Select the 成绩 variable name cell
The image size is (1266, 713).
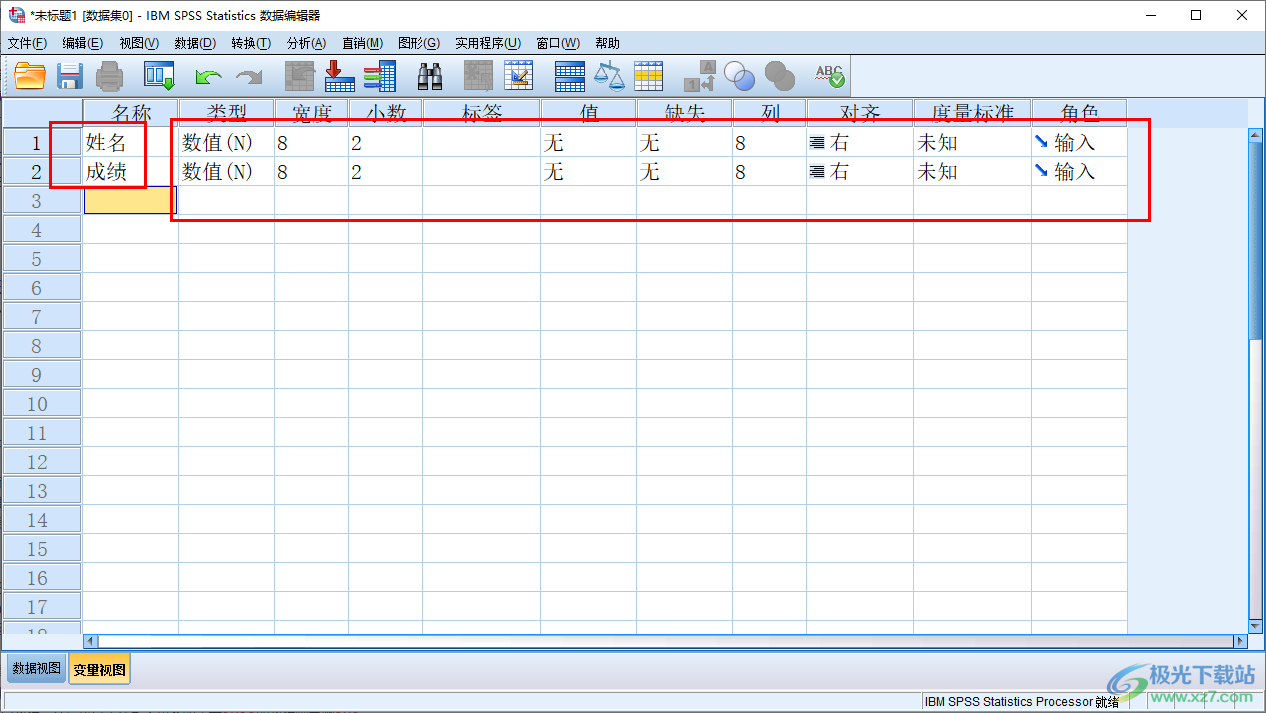pos(130,172)
